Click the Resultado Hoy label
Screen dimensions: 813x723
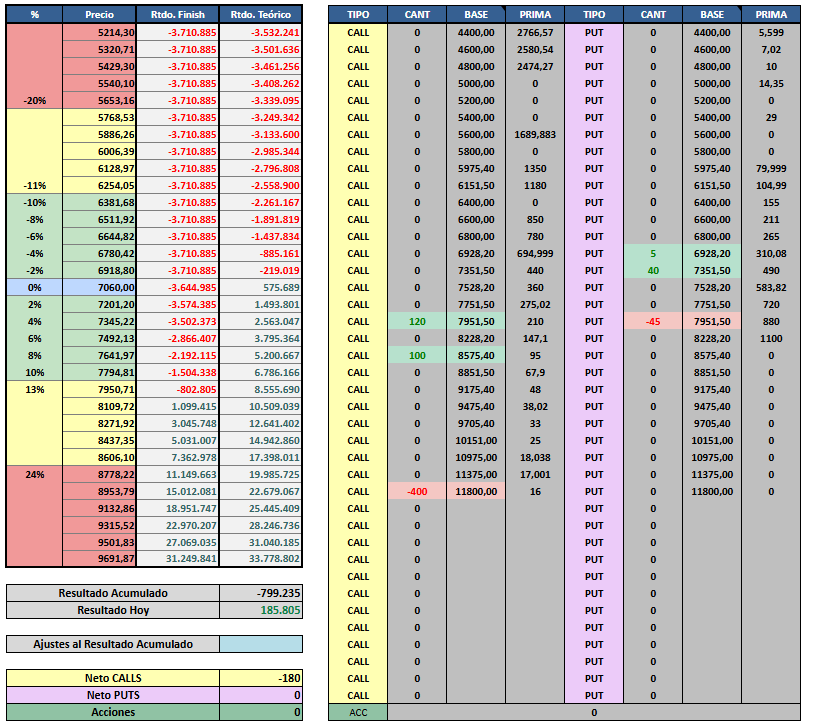[x=113, y=610]
